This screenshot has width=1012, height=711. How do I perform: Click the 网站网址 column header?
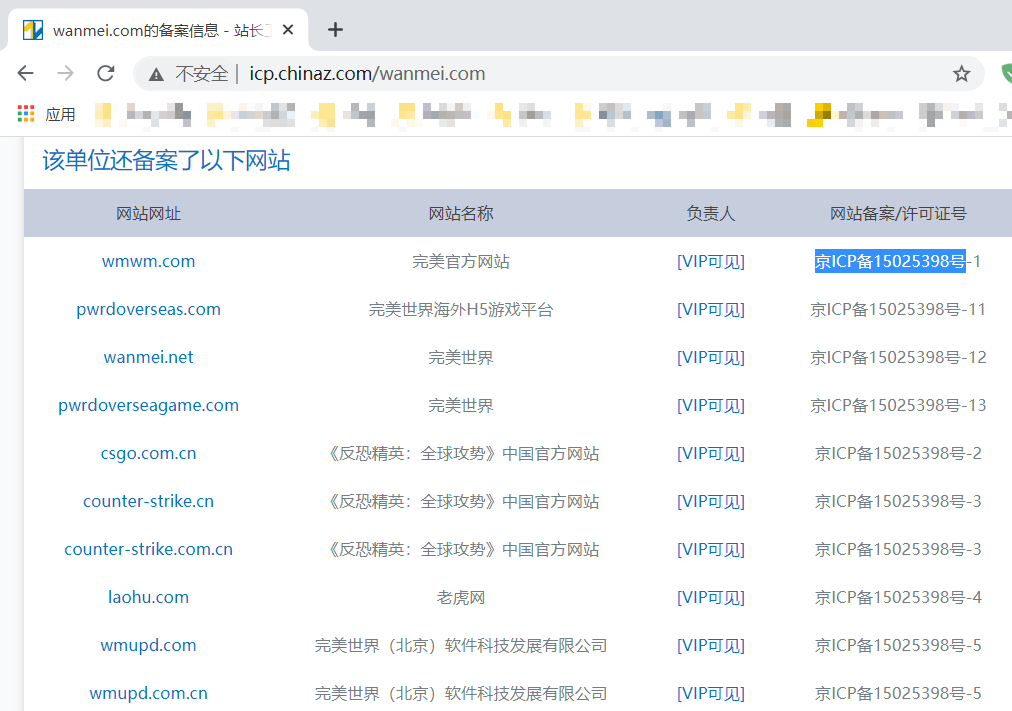pos(148,214)
